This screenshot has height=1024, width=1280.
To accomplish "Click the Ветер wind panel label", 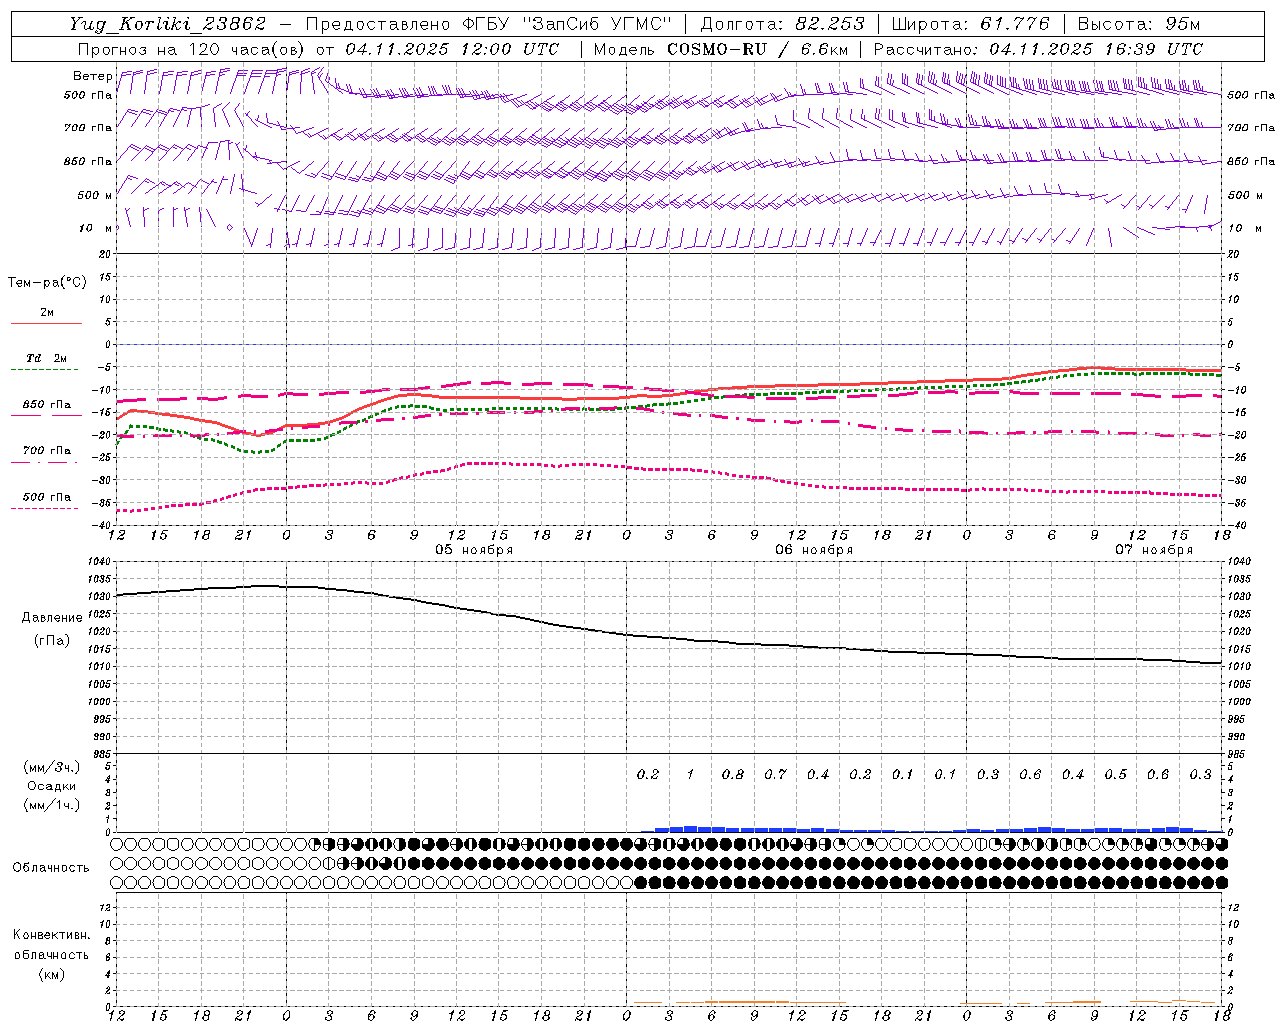I will 92,76.
